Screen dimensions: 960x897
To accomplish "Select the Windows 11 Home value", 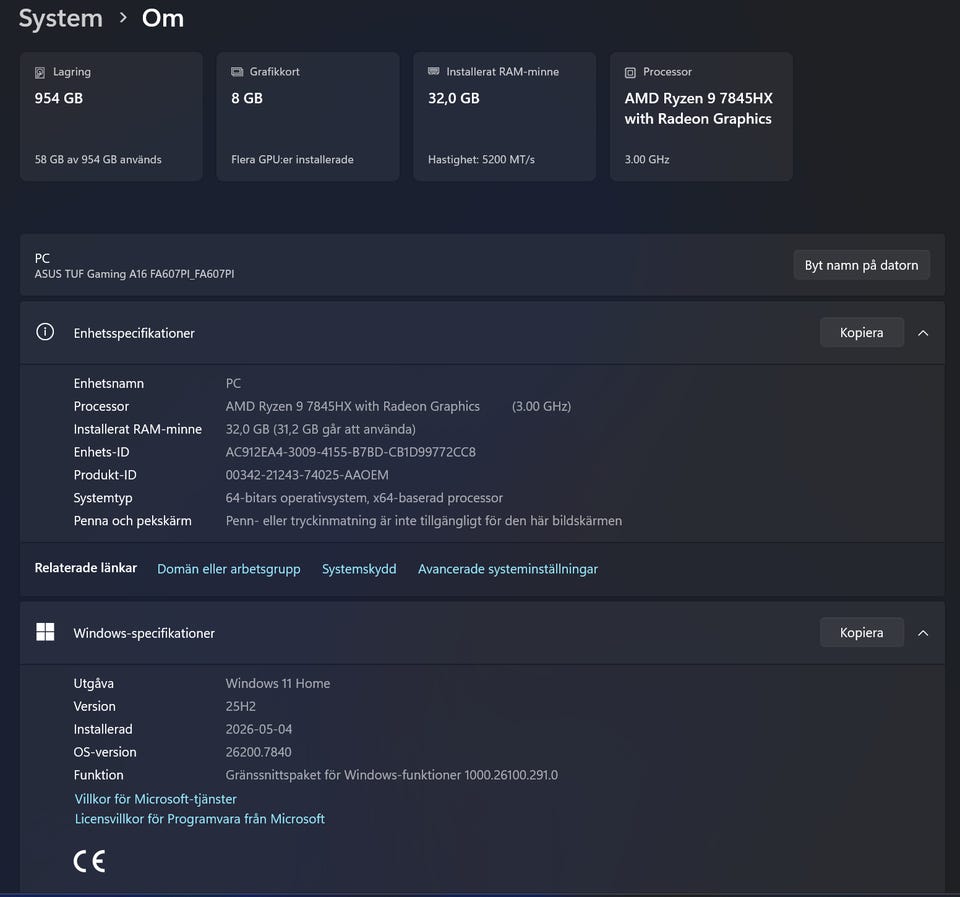I will point(277,683).
